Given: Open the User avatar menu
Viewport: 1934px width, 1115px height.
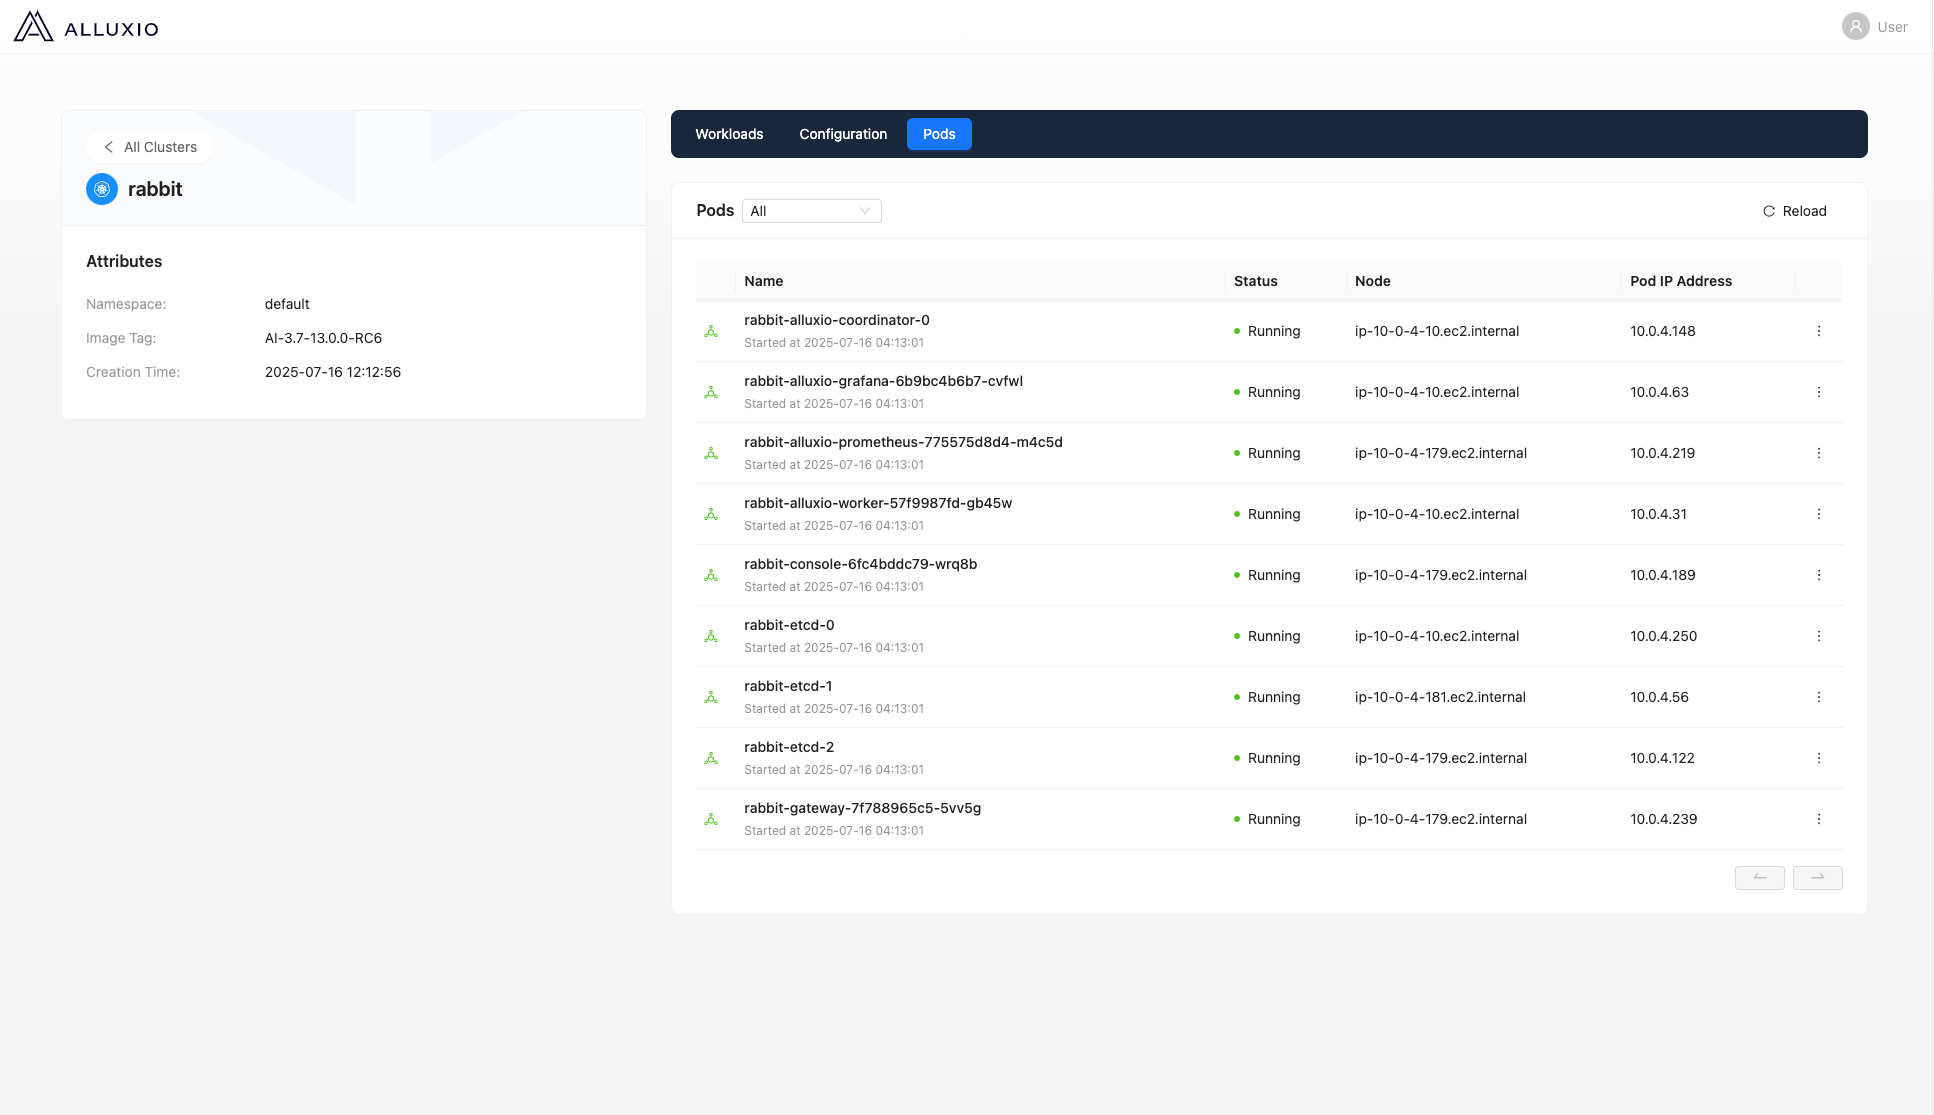Looking at the screenshot, I should point(1855,27).
